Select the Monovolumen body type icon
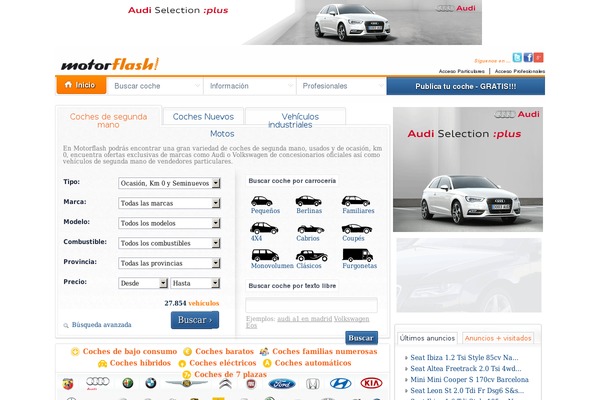 (x=265, y=255)
